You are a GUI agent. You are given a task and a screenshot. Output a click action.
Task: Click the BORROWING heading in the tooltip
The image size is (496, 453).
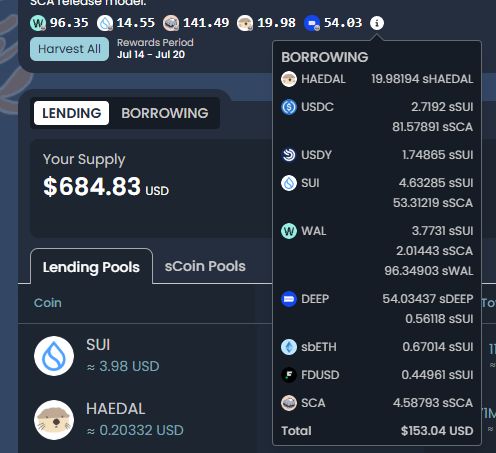click(x=325, y=57)
